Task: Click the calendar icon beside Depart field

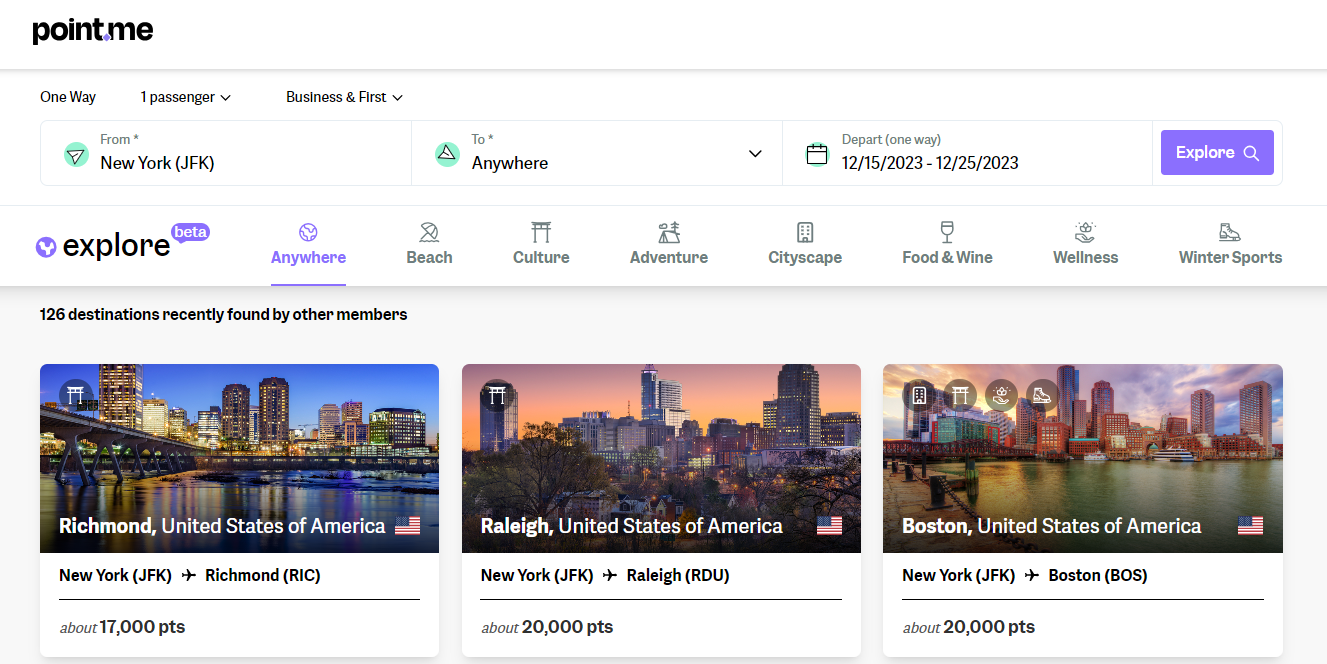Action: (x=817, y=153)
